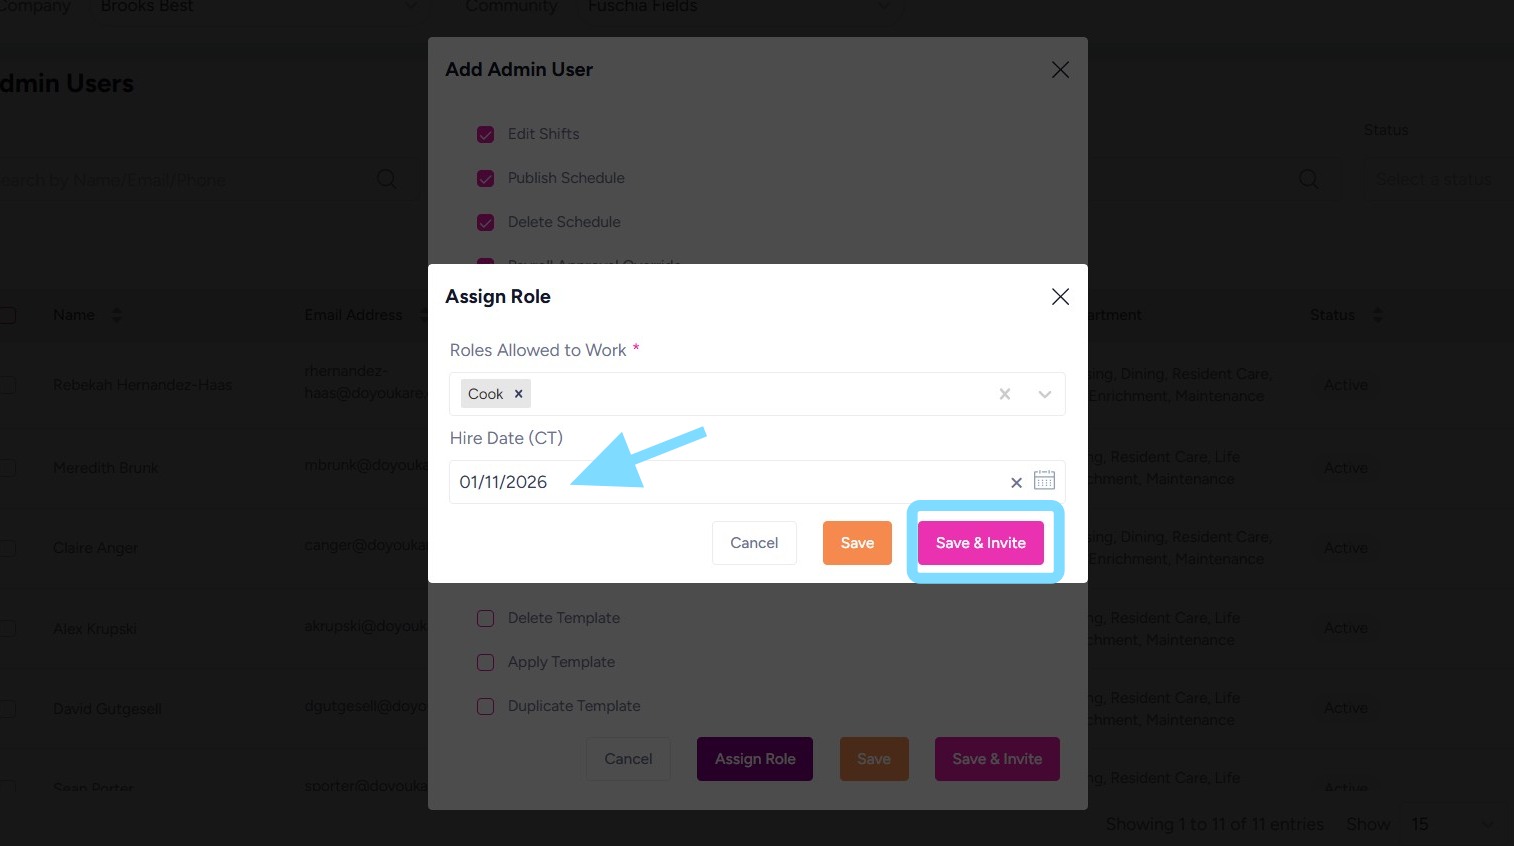The height and width of the screenshot is (846, 1514).
Task: Click Save & Invite in Assign Role dialog
Action: [980, 543]
